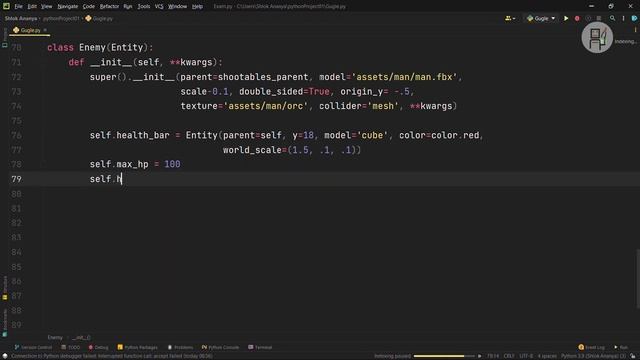The image size is (640, 360).
Task: Click the round avatar sketch thumbnail
Action: tap(597, 38)
